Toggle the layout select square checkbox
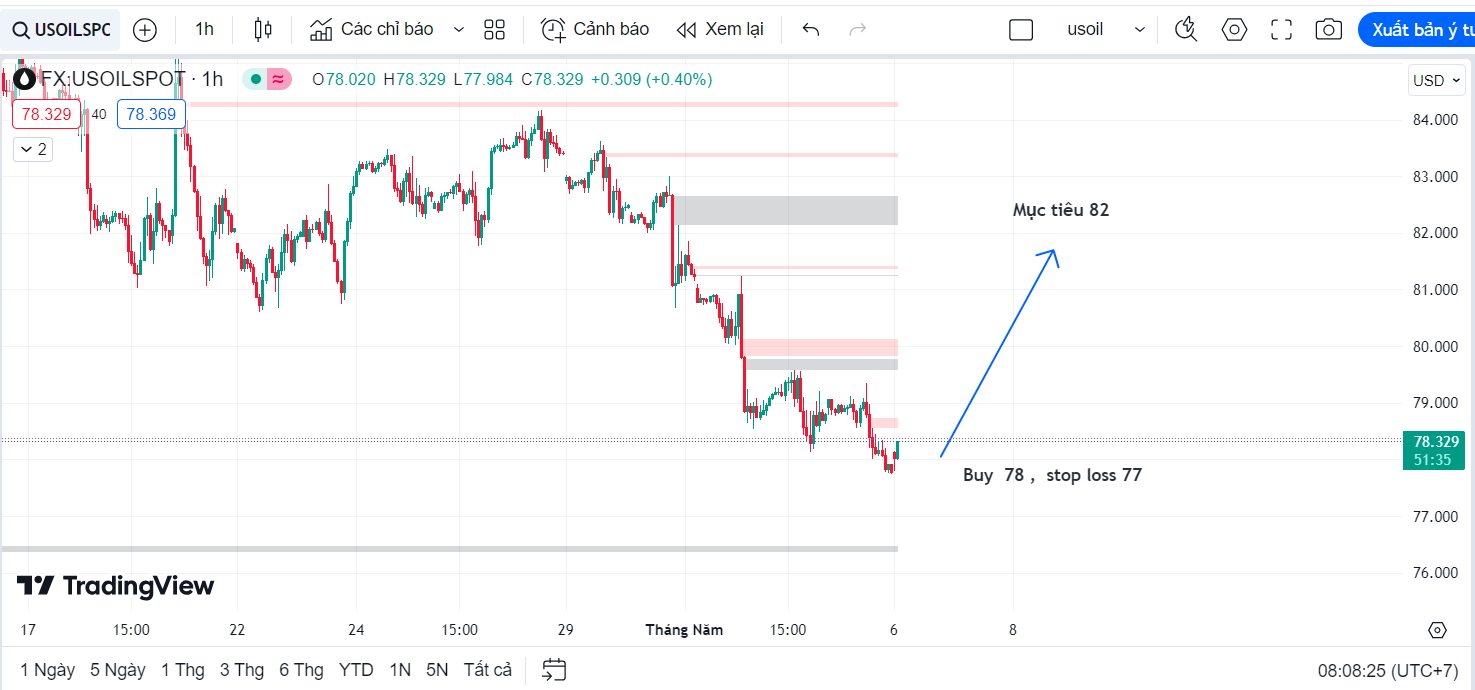Image resolution: width=1475 pixels, height=690 pixels. click(x=1021, y=30)
